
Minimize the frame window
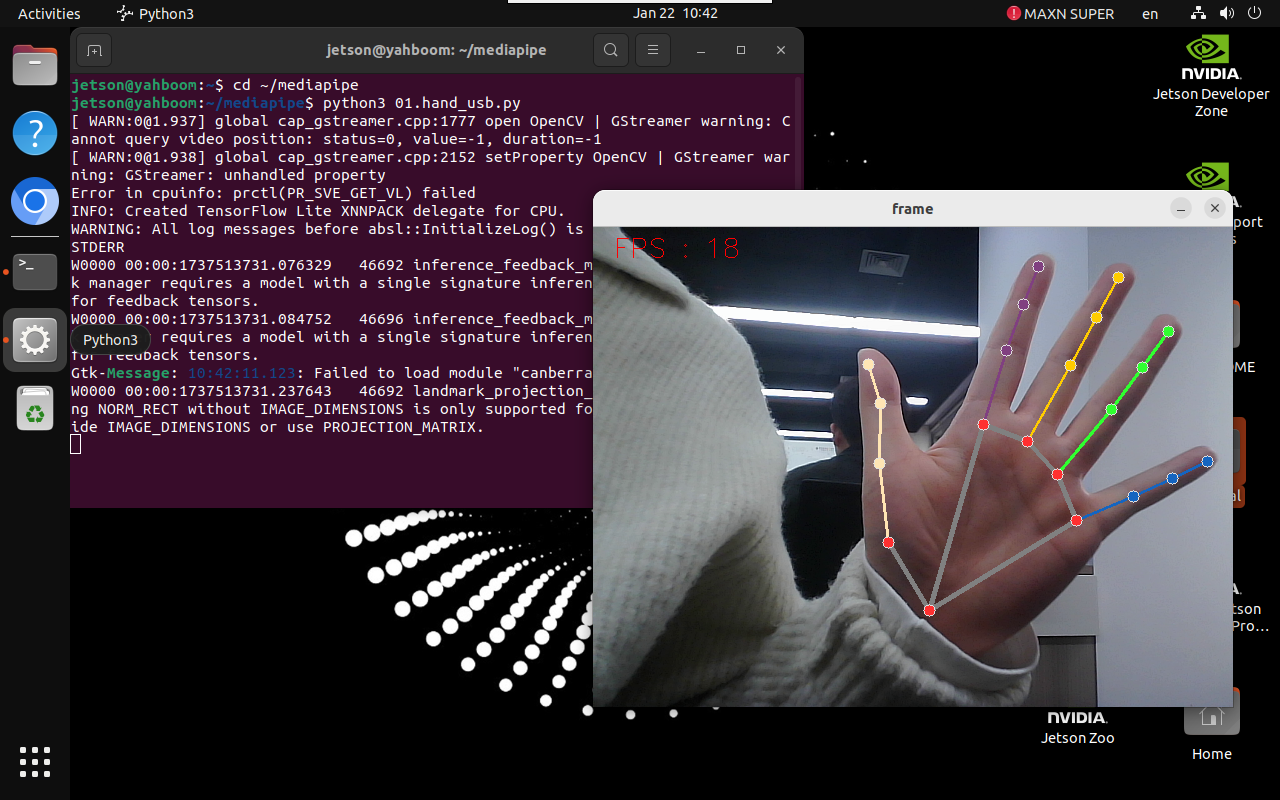(1181, 208)
